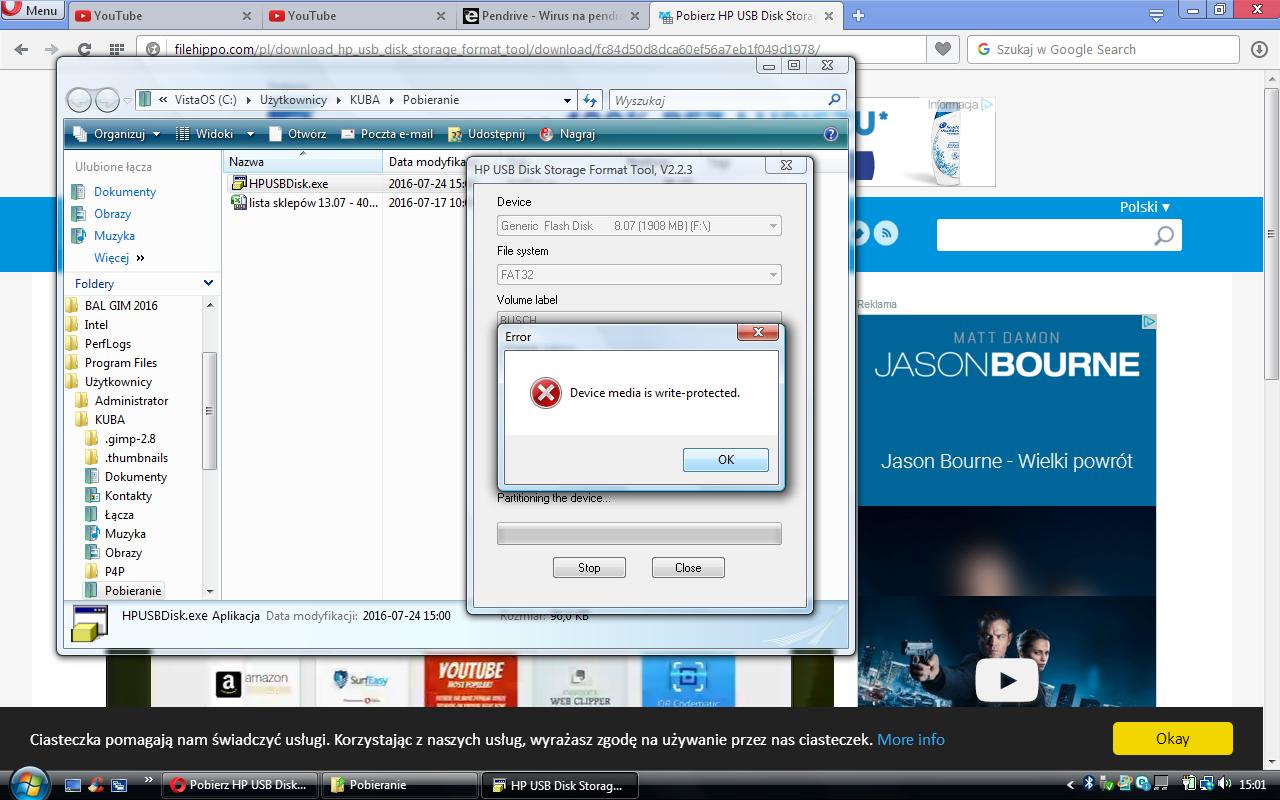Open a new browser tab with plus
Viewport: 1280px width, 800px height.
[x=858, y=15]
